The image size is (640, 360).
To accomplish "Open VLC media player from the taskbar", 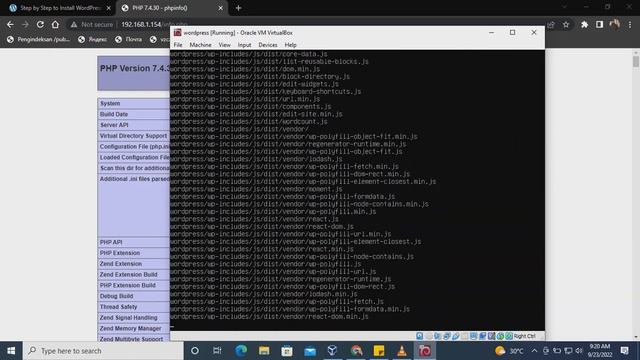I will [x=402, y=351].
